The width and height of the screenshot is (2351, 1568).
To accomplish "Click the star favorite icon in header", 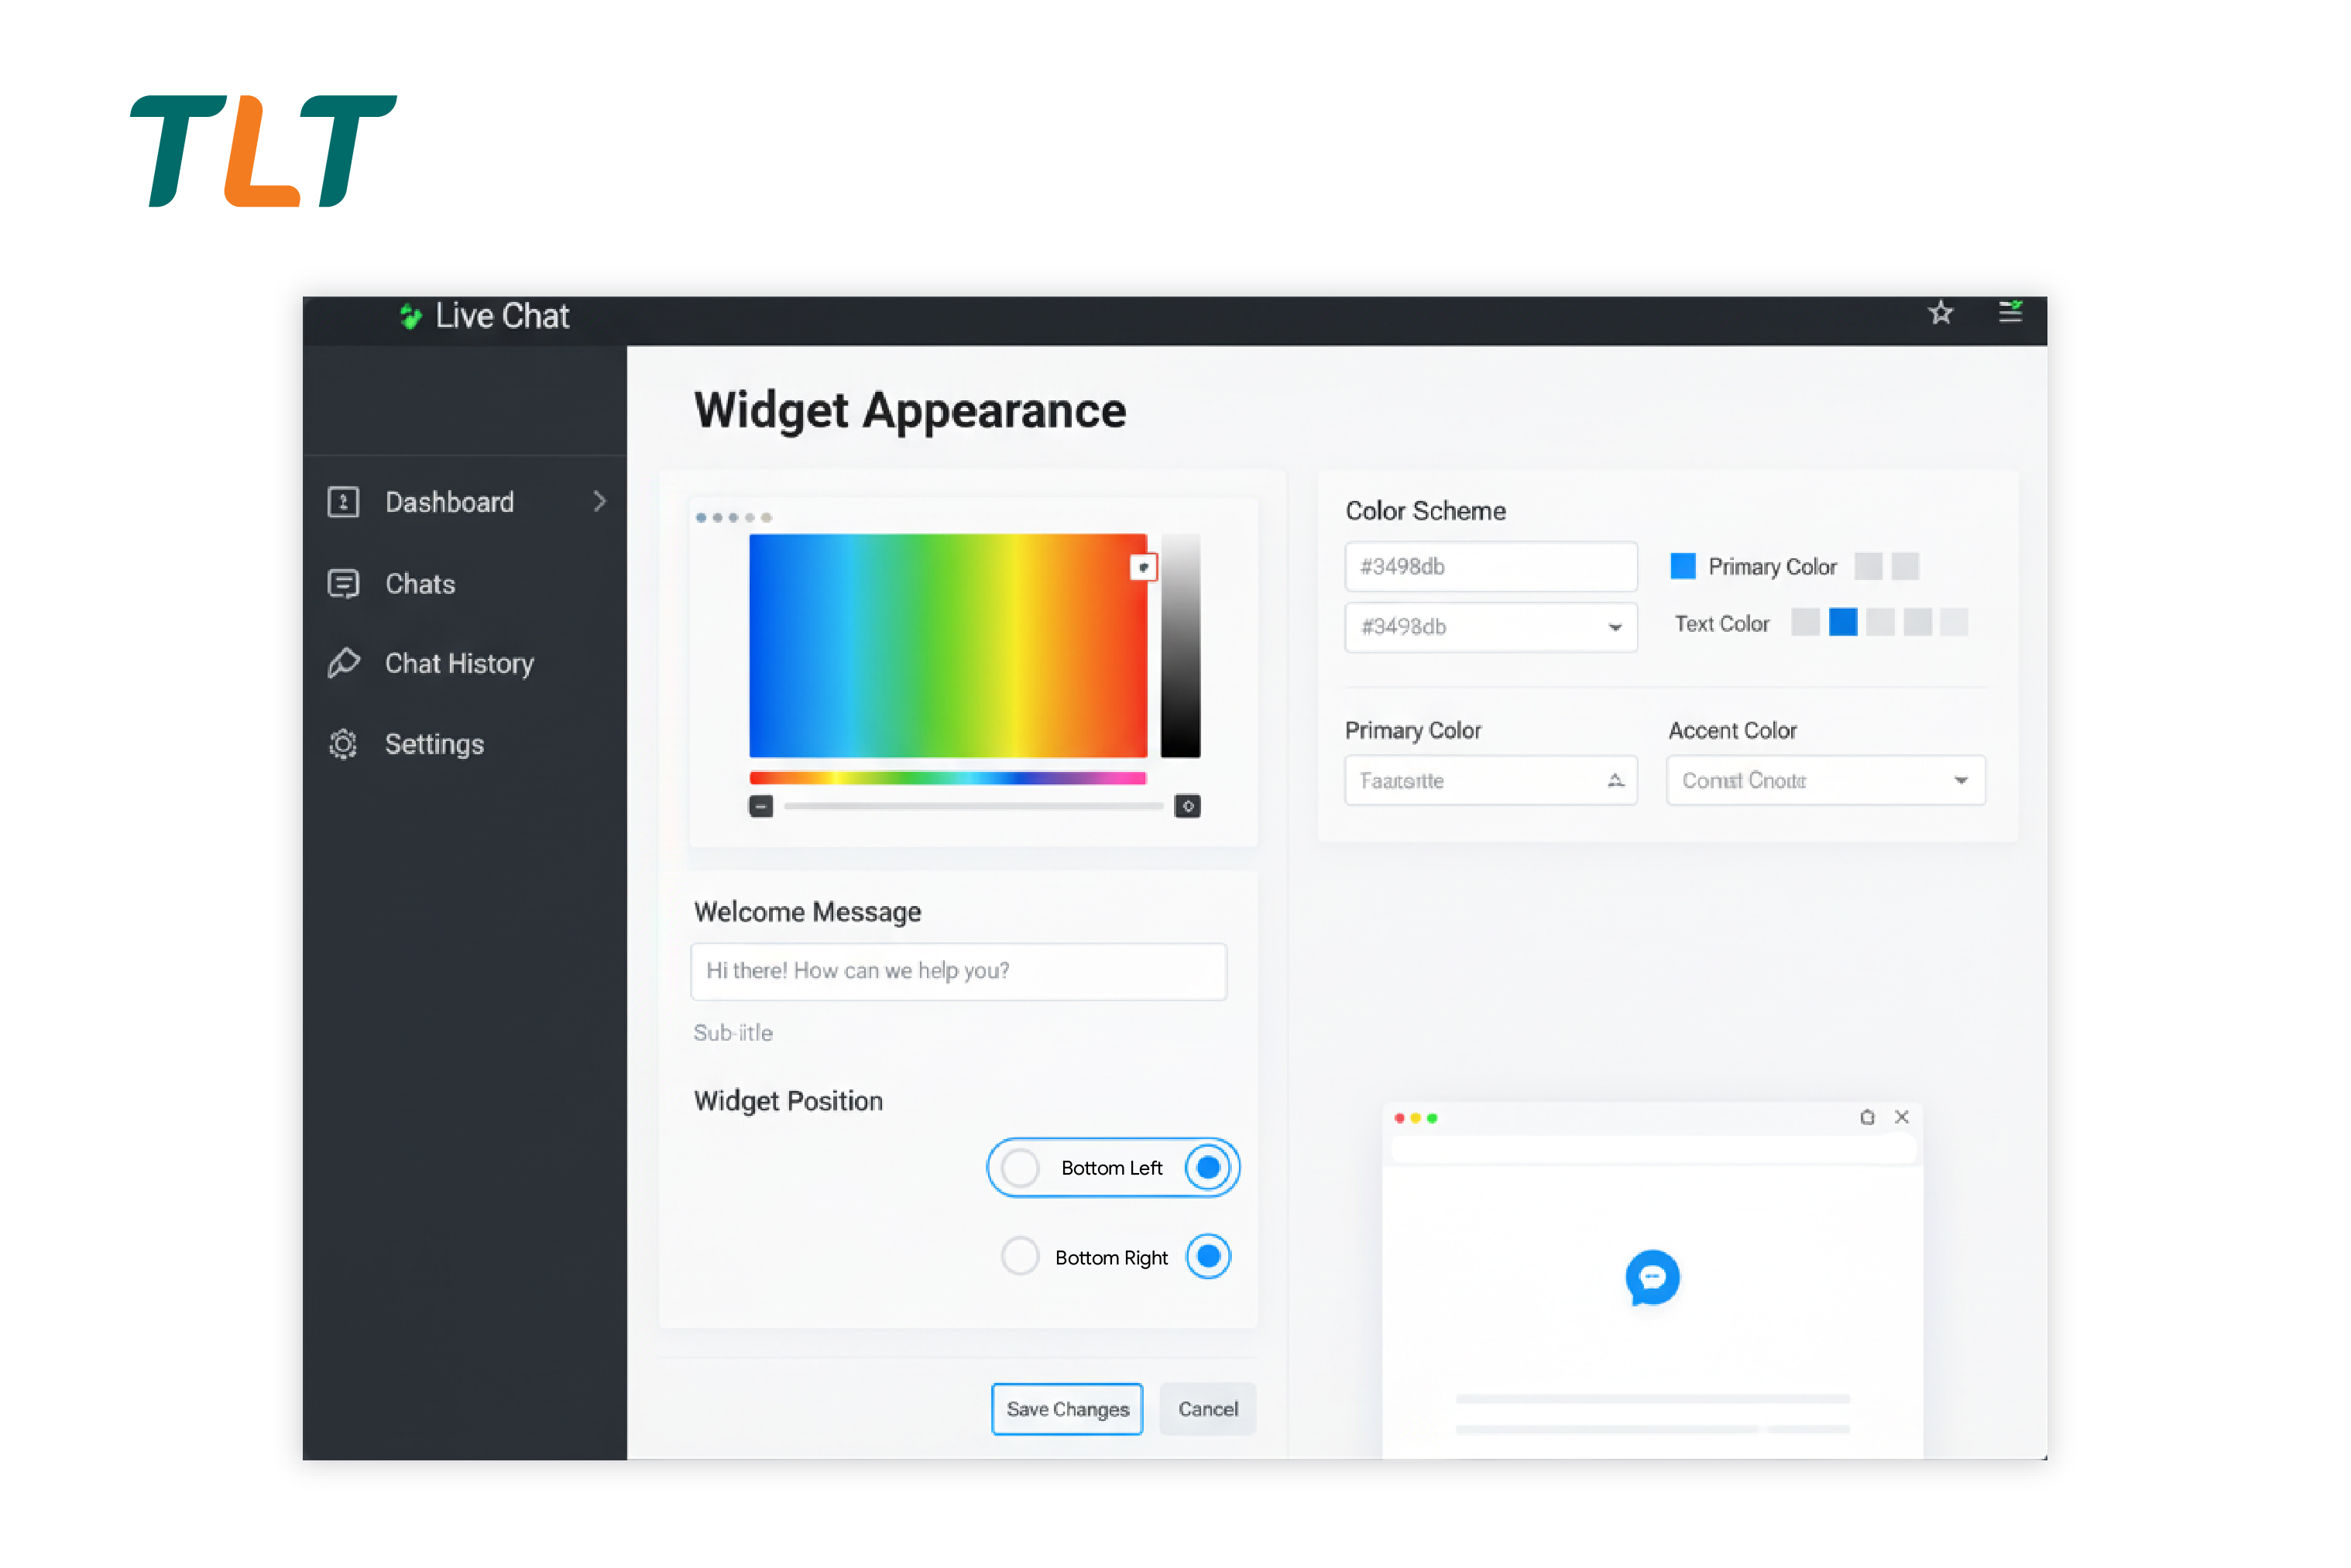I will click(x=1940, y=313).
